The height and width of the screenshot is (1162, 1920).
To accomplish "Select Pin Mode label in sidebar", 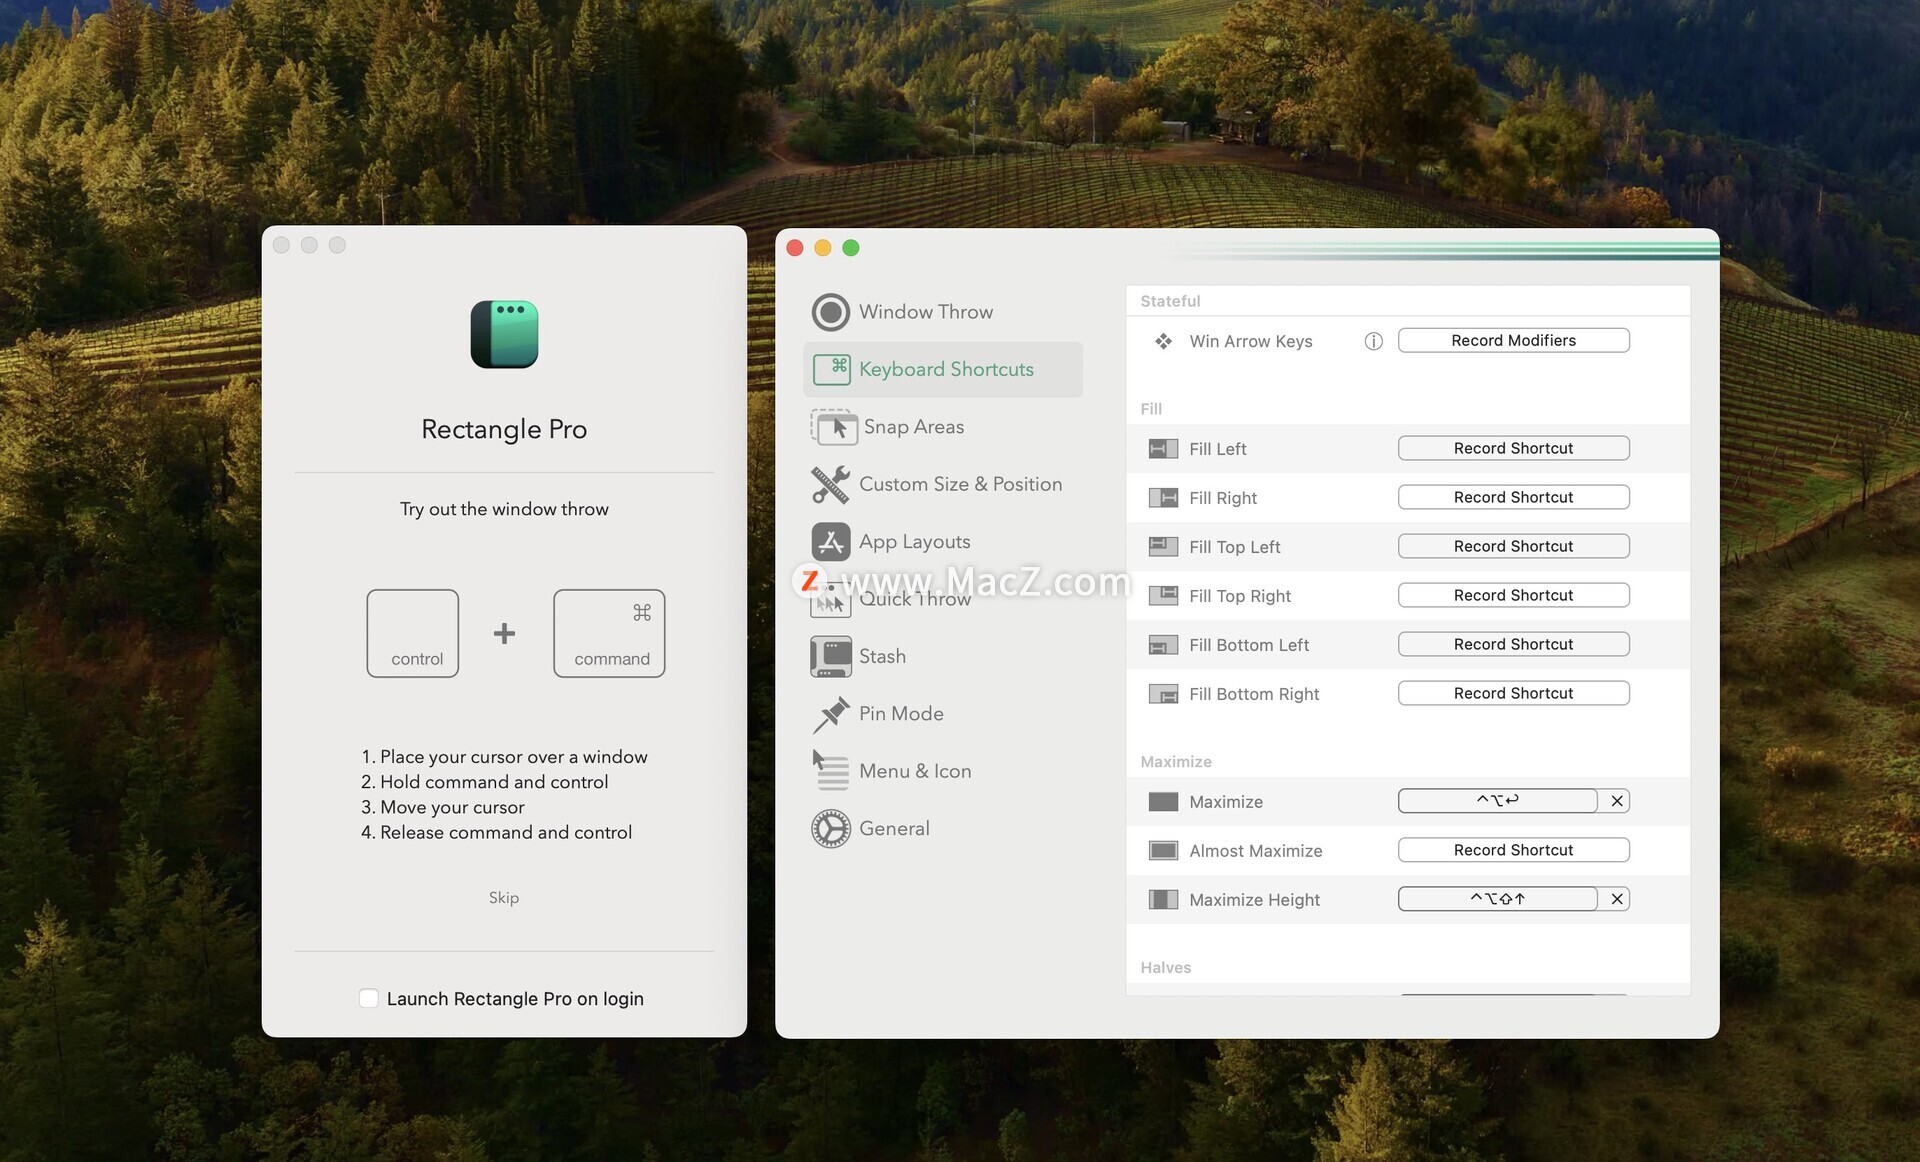I will pyautogui.click(x=901, y=714).
